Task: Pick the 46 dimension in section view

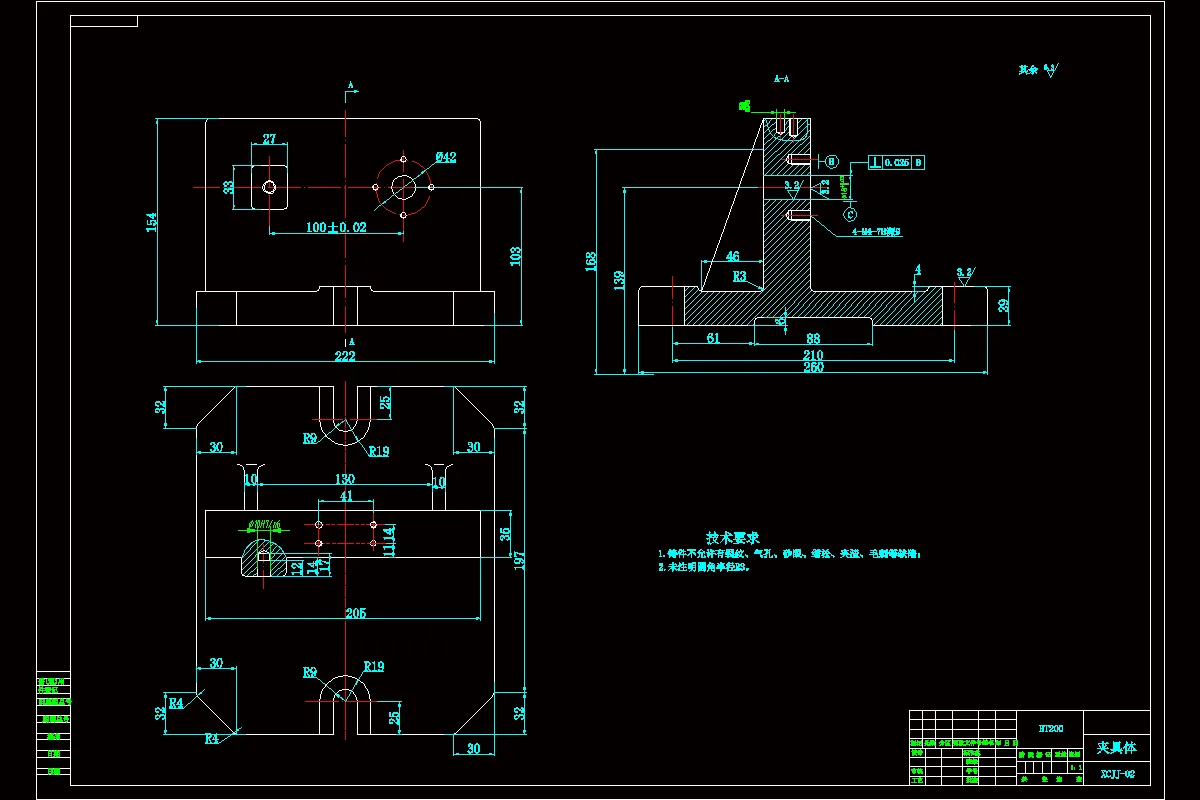Action: (x=732, y=257)
